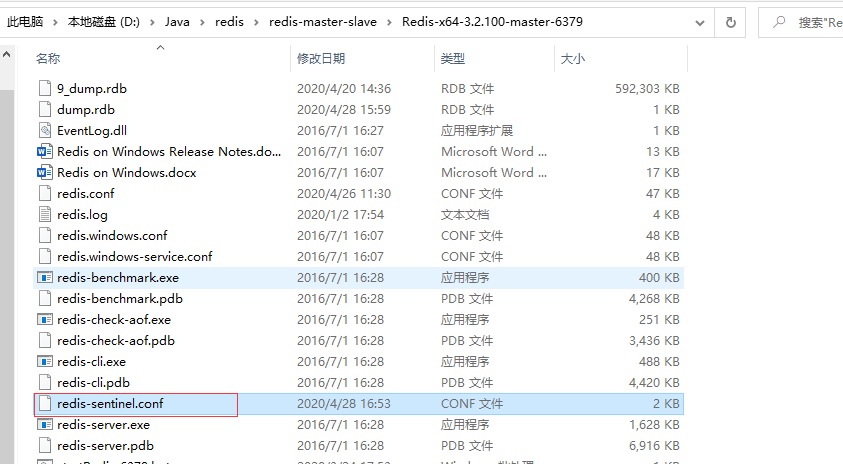843x464 pixels.
Task: Click the redis.windows.conf file icon
Action: pyautogui.click(x=45, y=235)
